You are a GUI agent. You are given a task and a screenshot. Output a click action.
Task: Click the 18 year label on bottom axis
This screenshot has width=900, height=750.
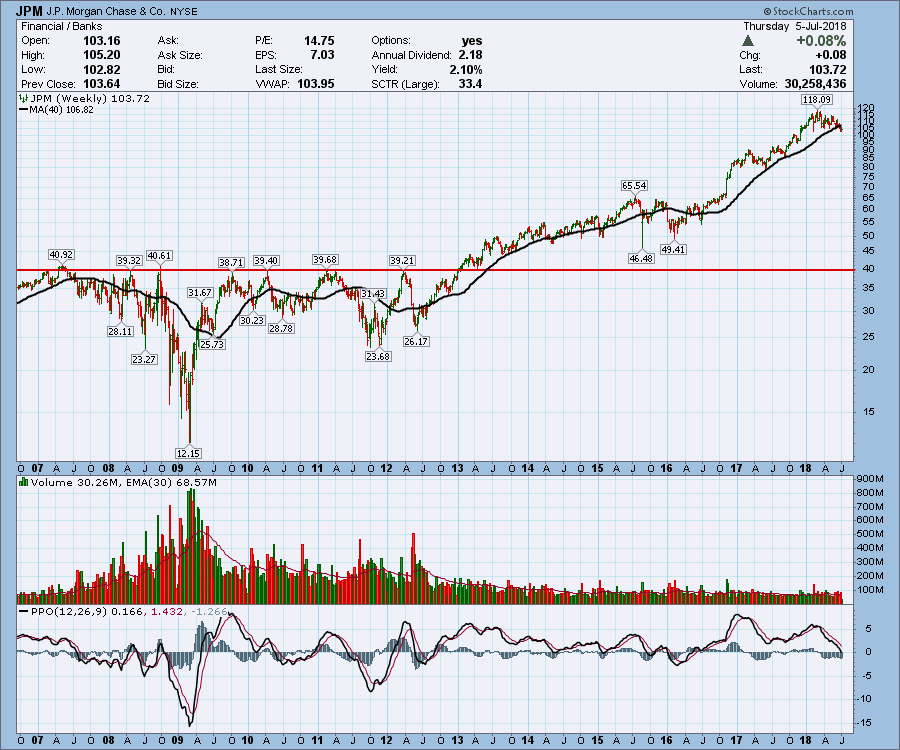pos(806,740)
